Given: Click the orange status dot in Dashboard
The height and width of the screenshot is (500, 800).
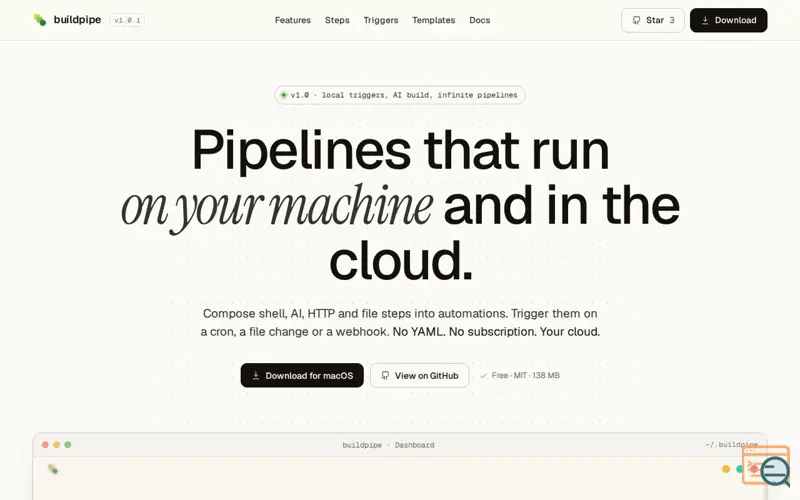Looking at the screenshot, I should [726, 469].
